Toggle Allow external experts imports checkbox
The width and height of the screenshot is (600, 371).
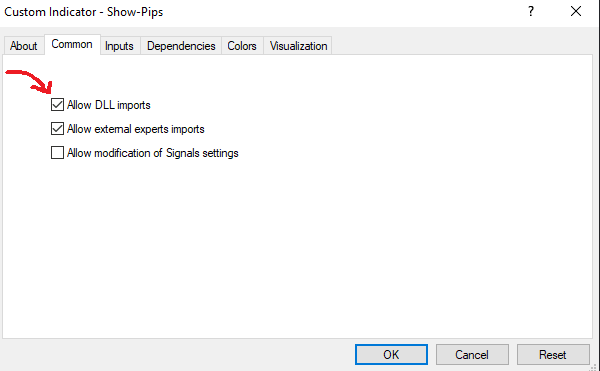point(57,129)
